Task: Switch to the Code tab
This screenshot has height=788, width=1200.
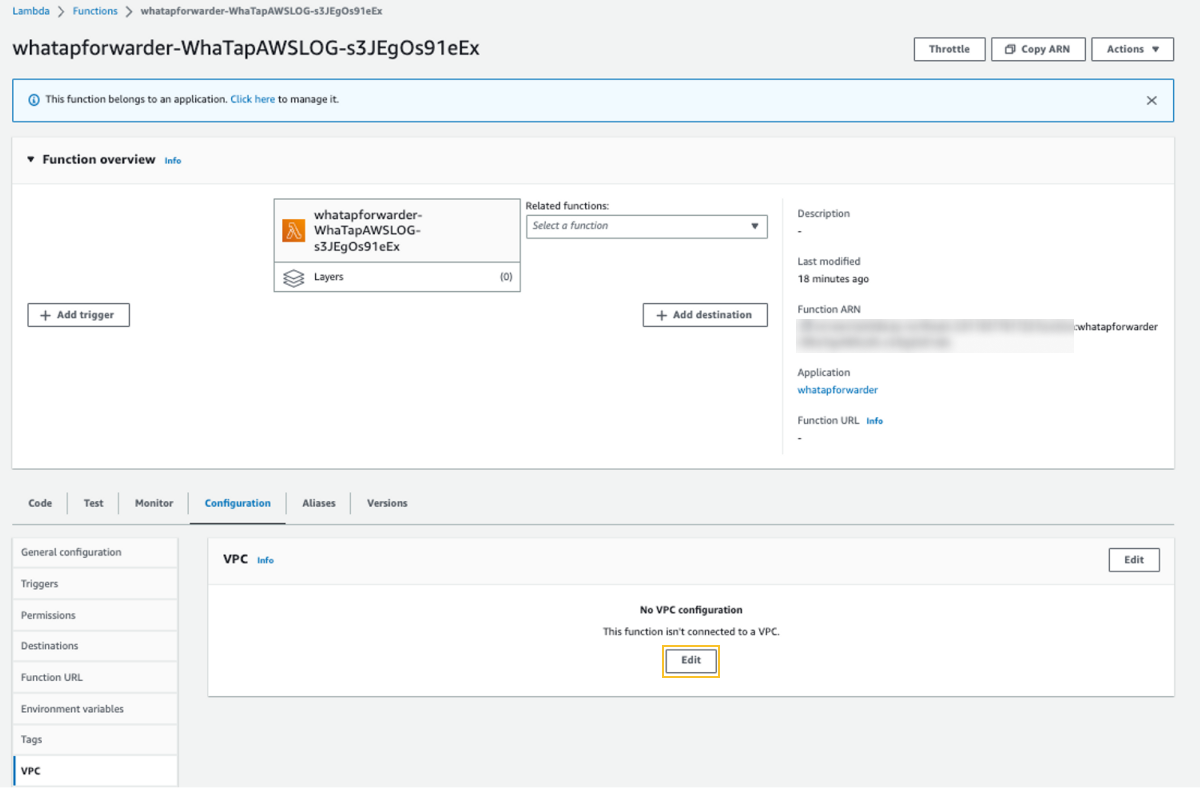Action: click(40, 503)
